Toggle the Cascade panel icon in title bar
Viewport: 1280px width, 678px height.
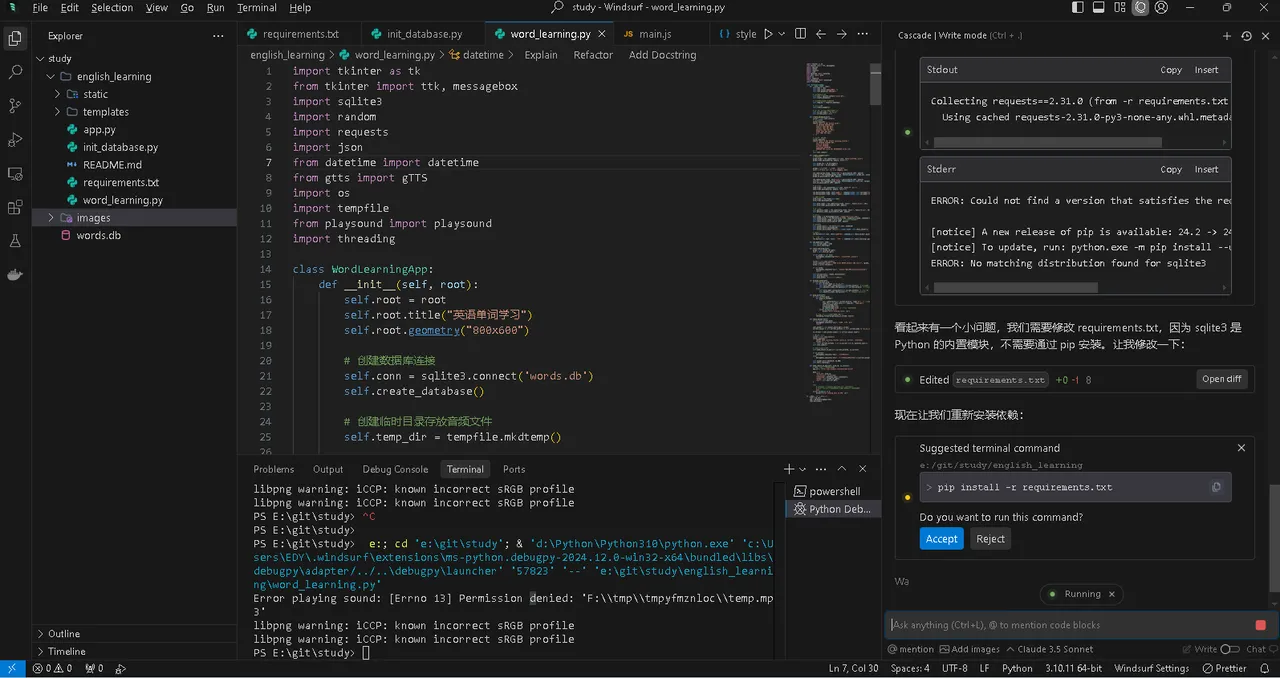[x=1141, y=8]
